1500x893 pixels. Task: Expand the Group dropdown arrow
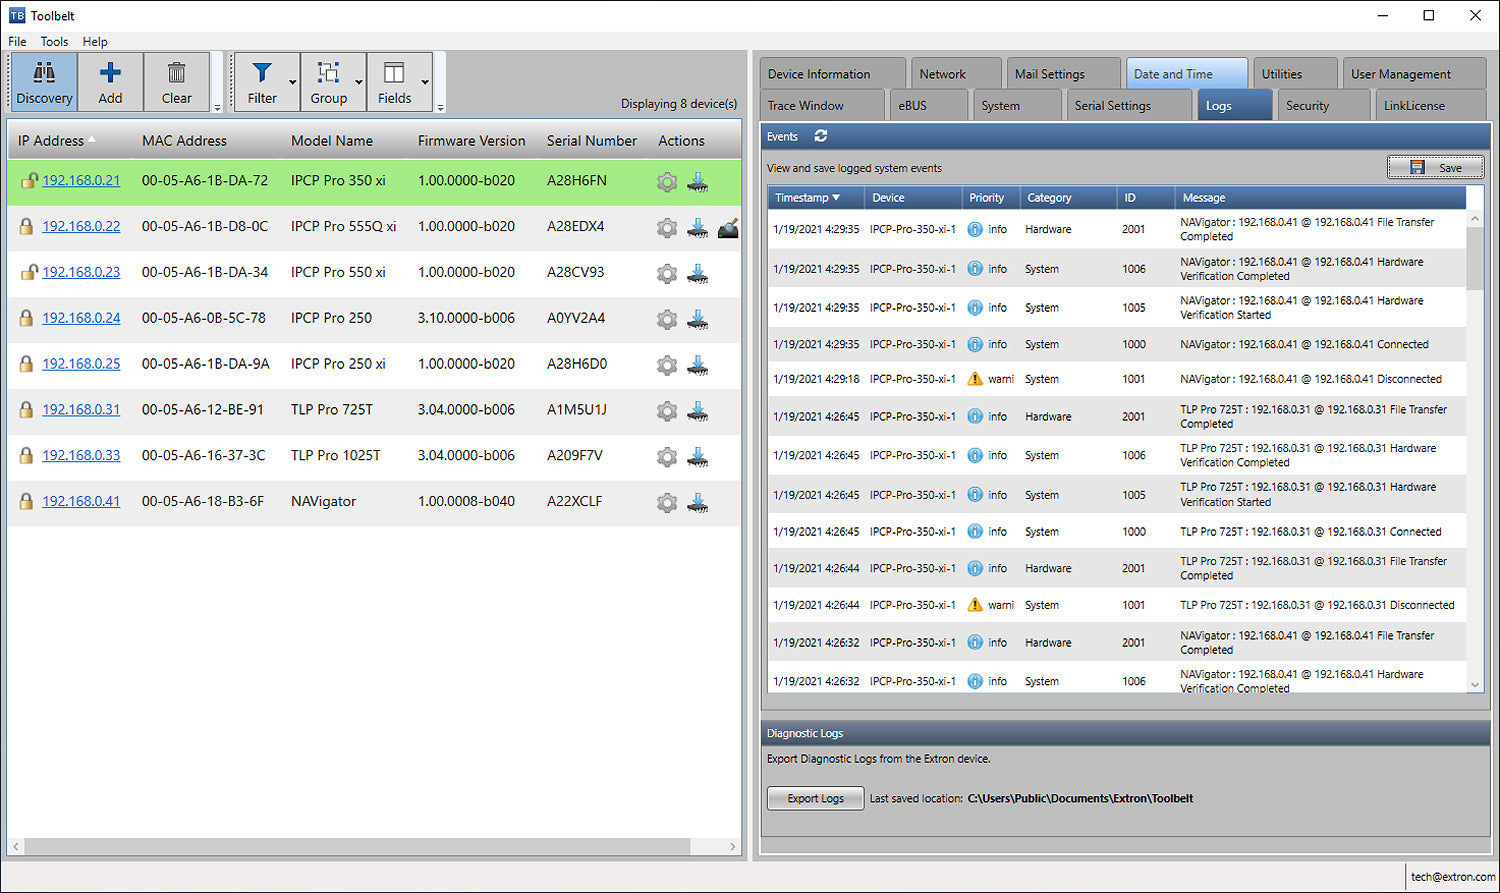[x=359, y=82]
